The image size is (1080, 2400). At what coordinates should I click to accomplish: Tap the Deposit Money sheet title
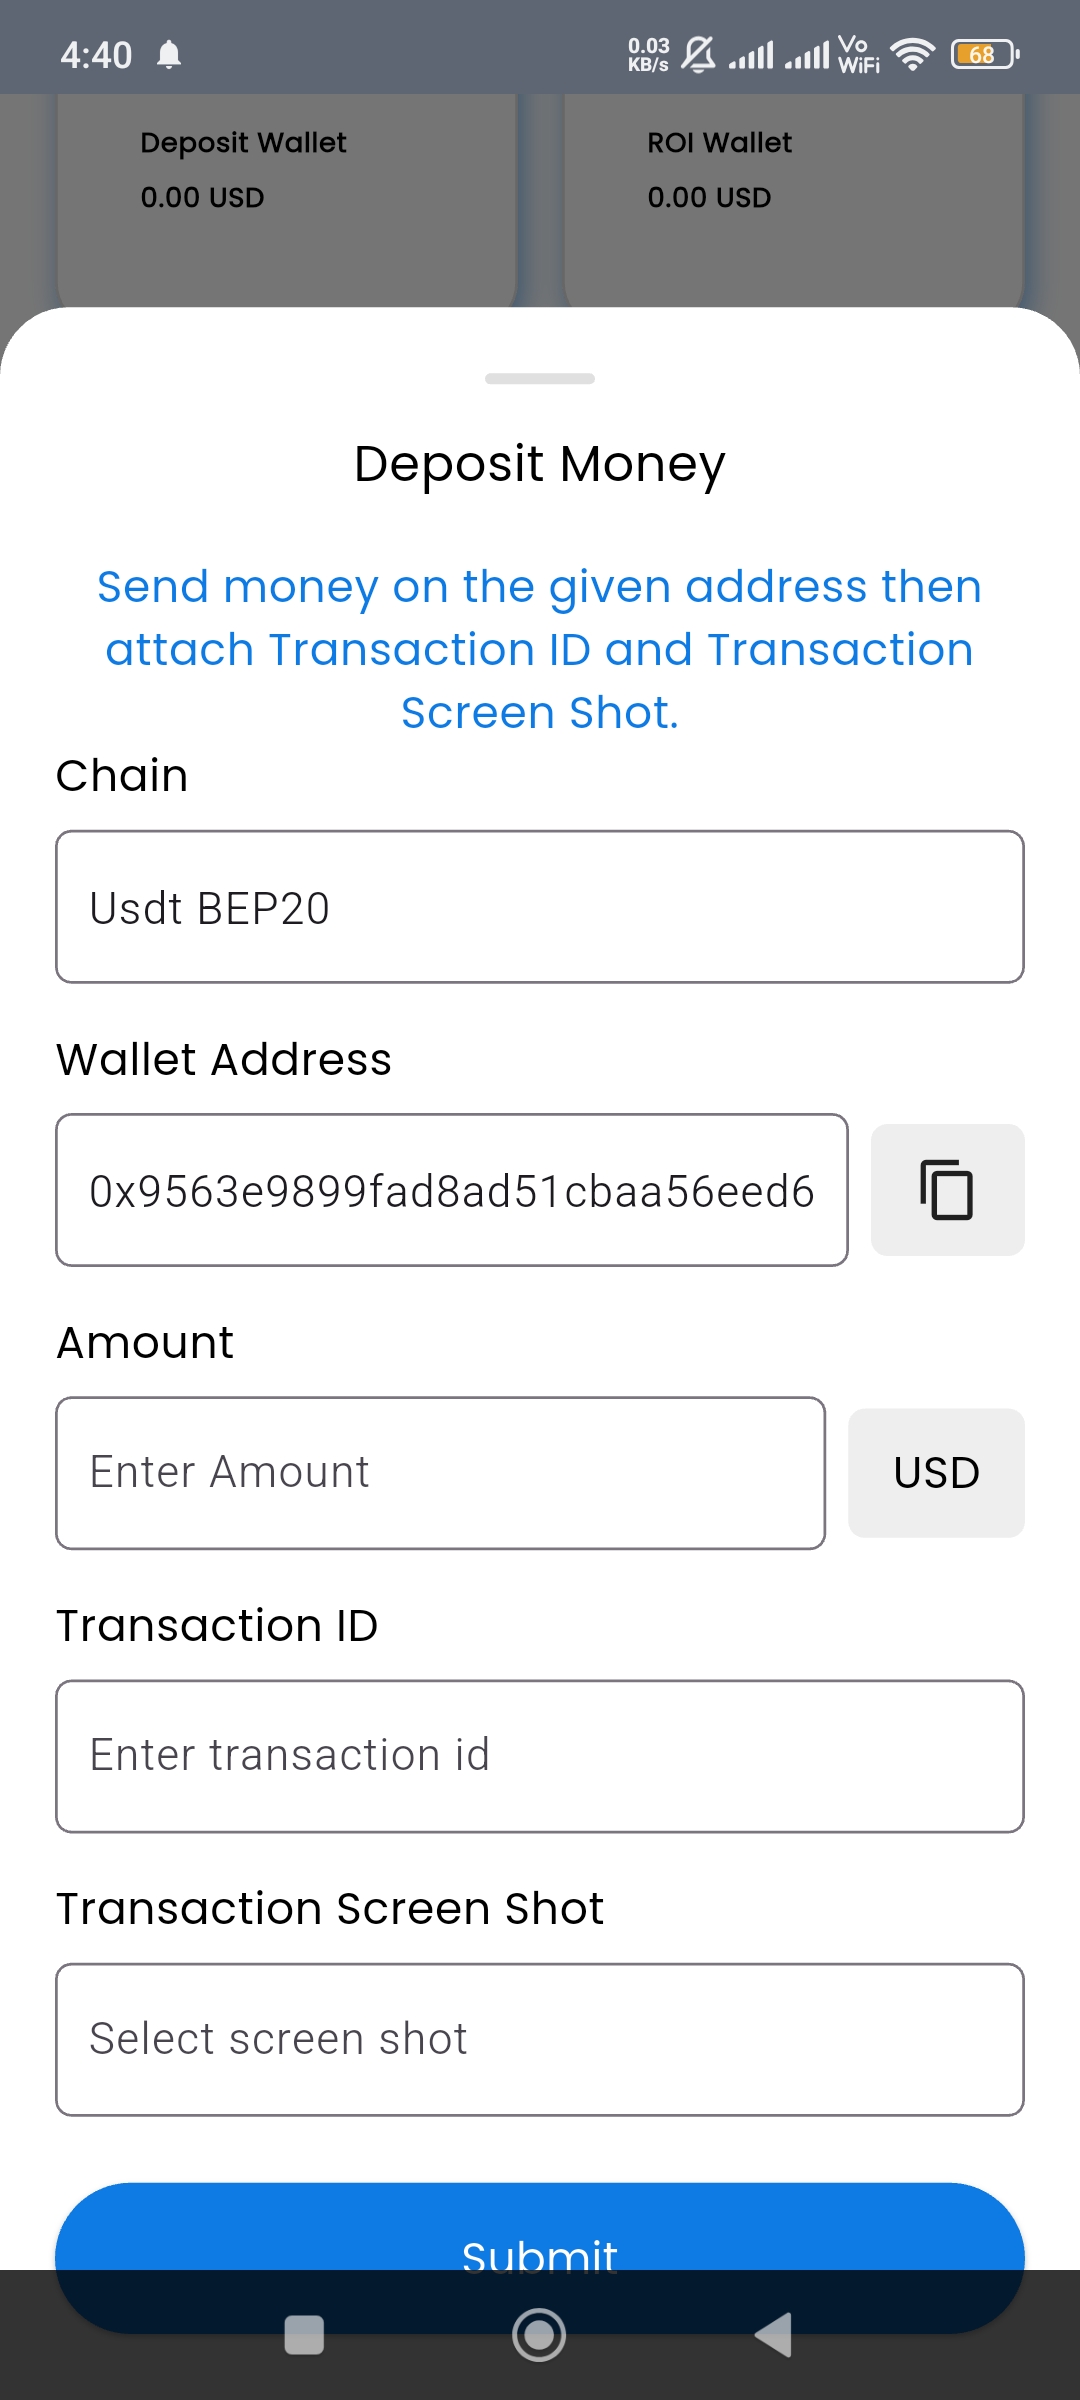click(540, 464)
